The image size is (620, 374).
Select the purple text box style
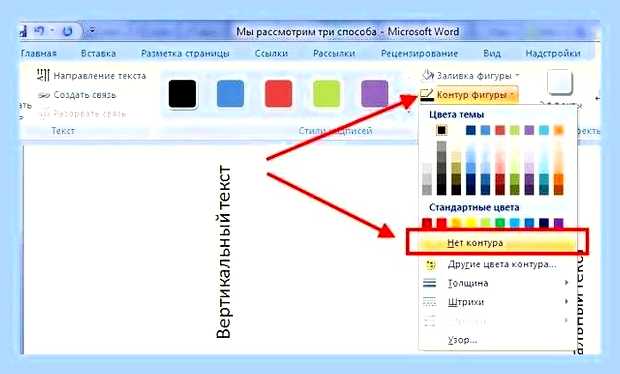pyautogui.click(x=374, y=94)
